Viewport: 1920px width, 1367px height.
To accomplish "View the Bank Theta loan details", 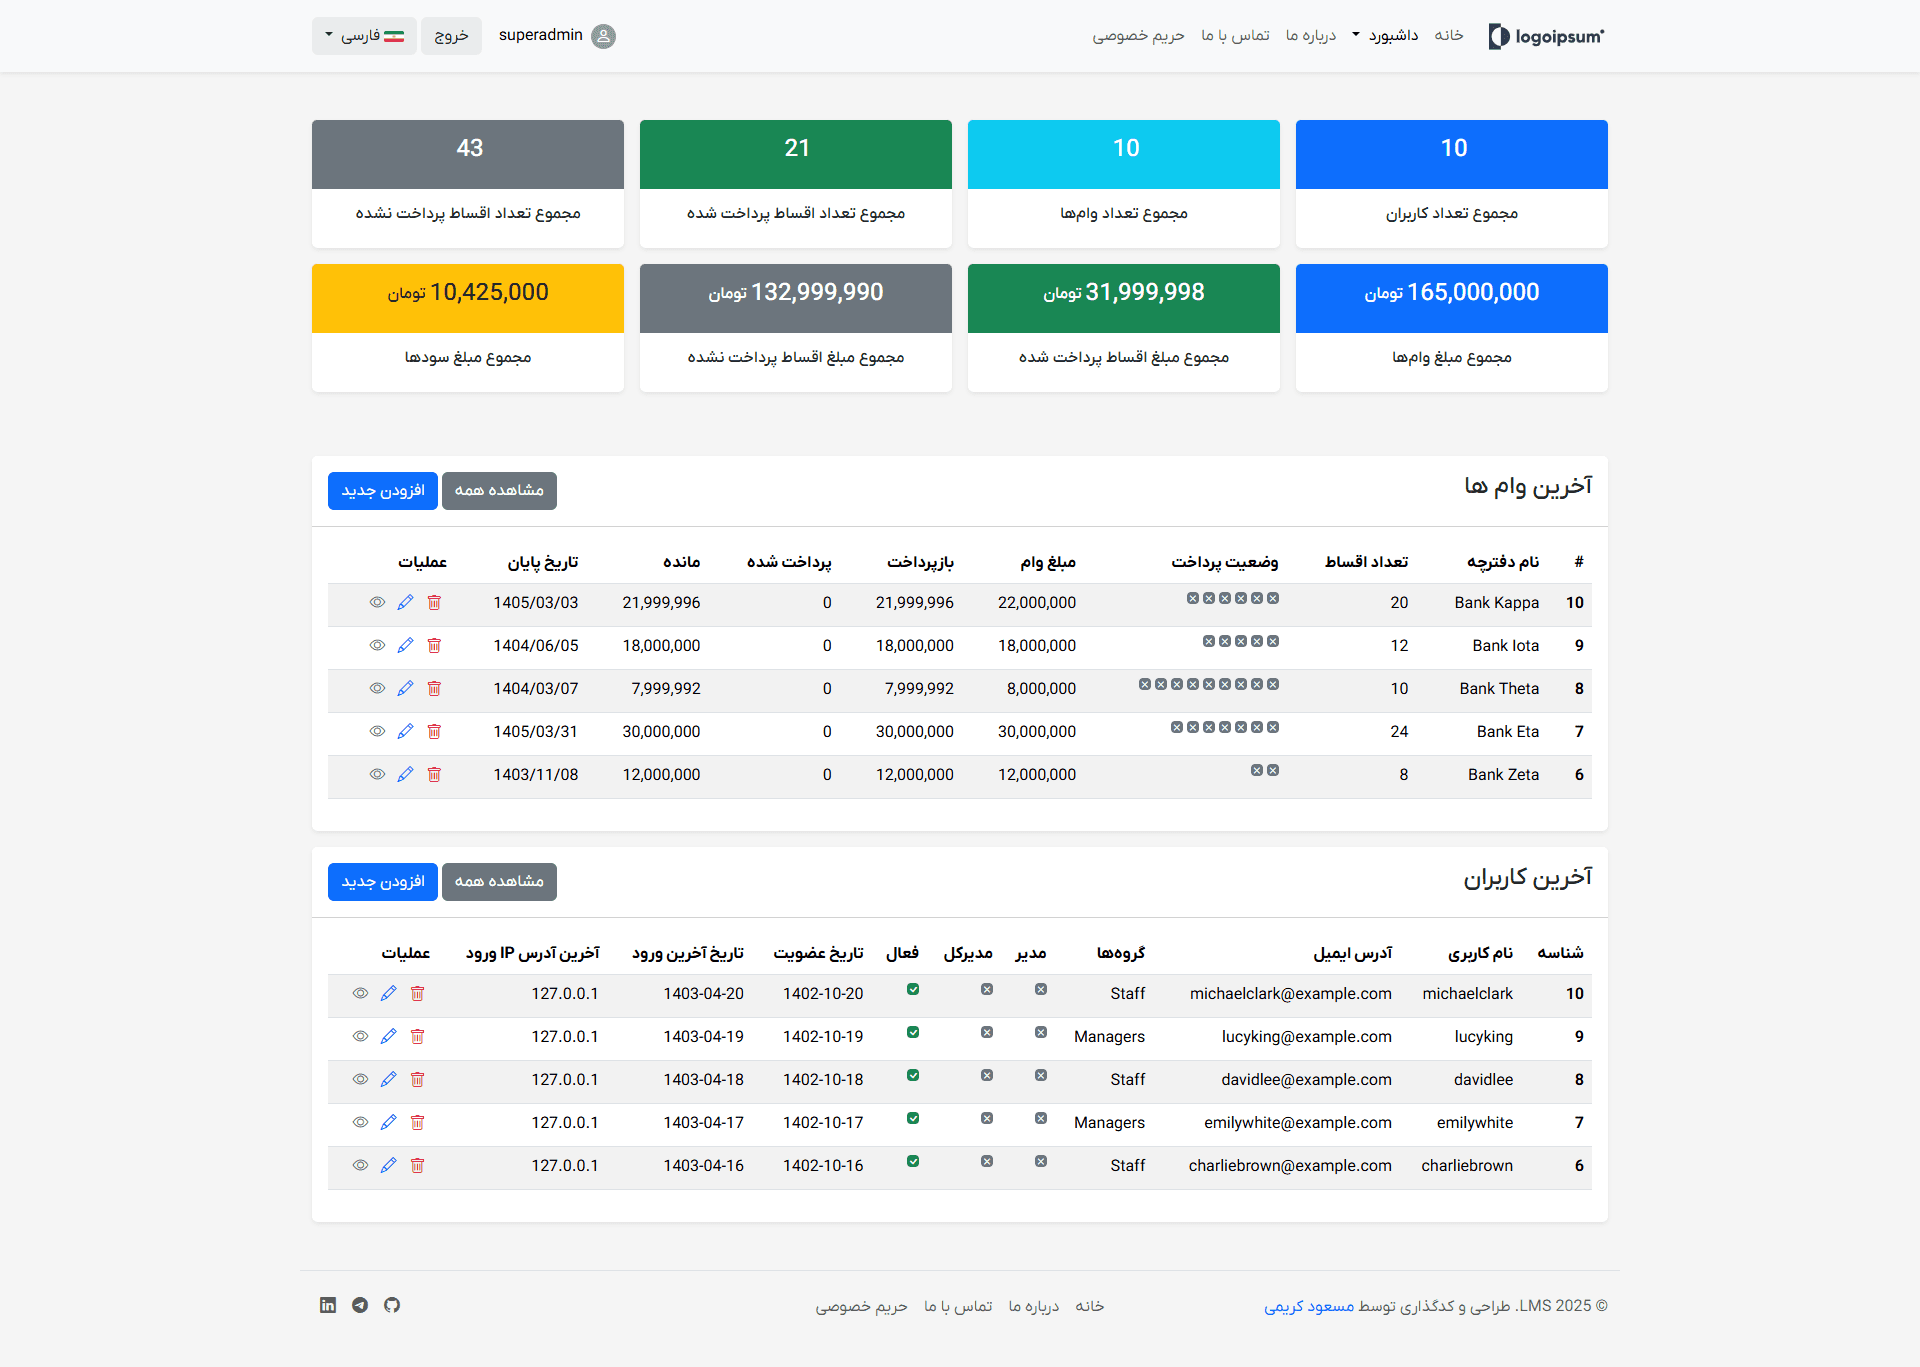I will pos(377,688).
